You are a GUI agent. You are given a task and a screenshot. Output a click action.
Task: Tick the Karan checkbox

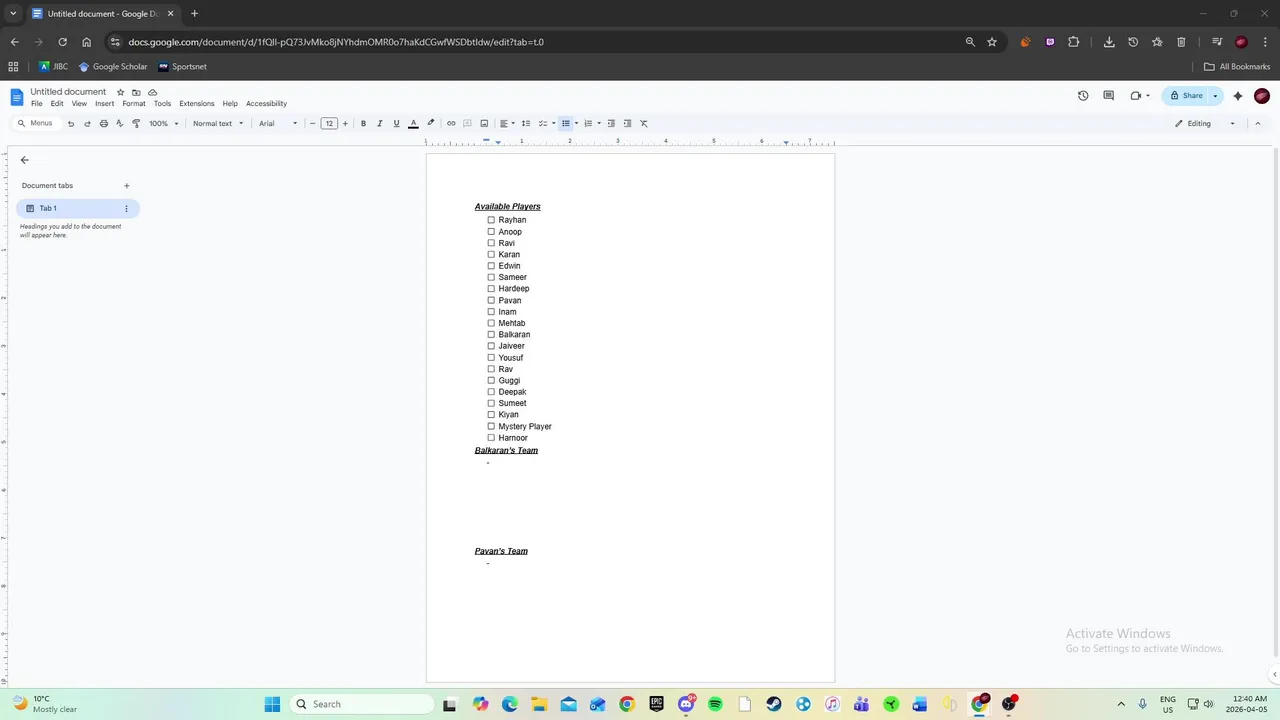pyautogui.click(x=491, y=254)
